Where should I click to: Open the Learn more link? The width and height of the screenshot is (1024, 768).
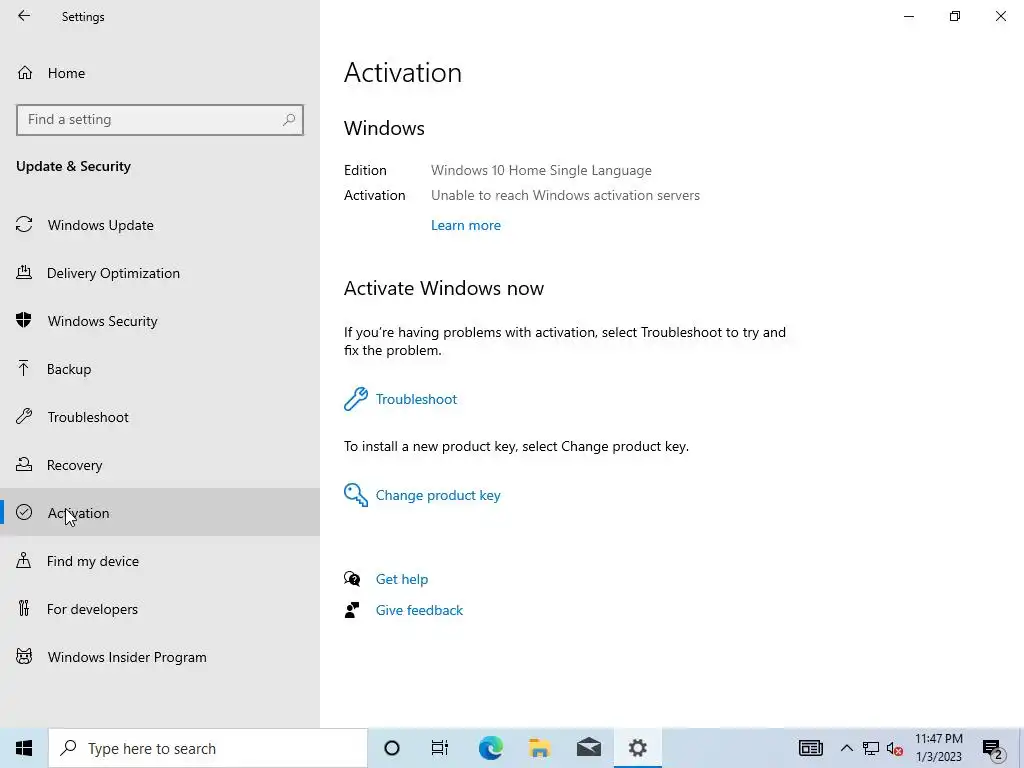point(466,225)
